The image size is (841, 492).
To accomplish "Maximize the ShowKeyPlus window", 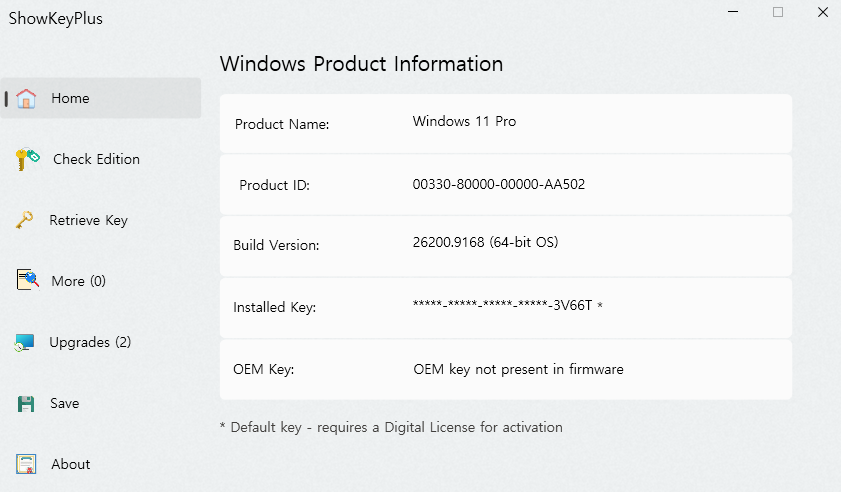I will pos(778,12).
